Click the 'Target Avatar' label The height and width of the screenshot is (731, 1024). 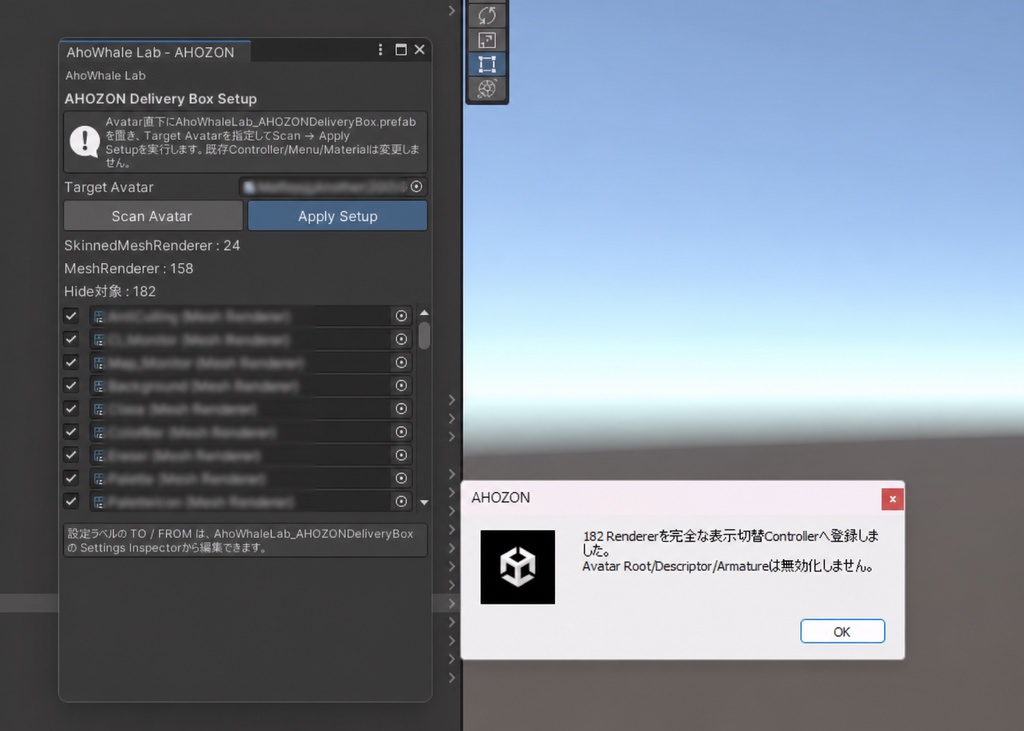point(108,187)
